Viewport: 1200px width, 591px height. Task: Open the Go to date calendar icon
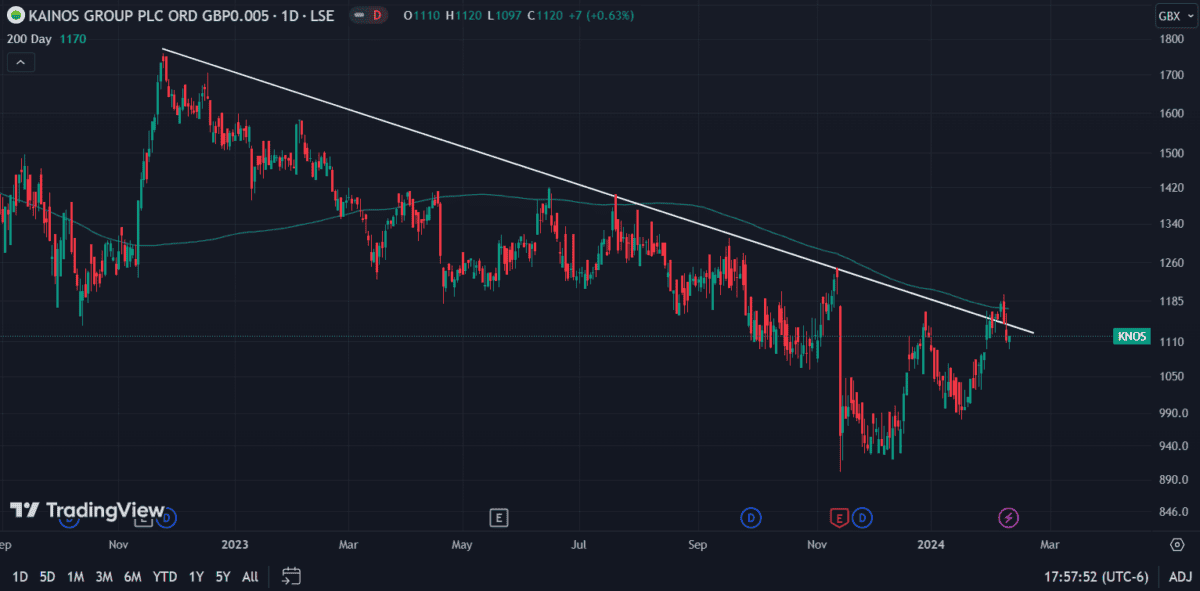coord(291,576)
